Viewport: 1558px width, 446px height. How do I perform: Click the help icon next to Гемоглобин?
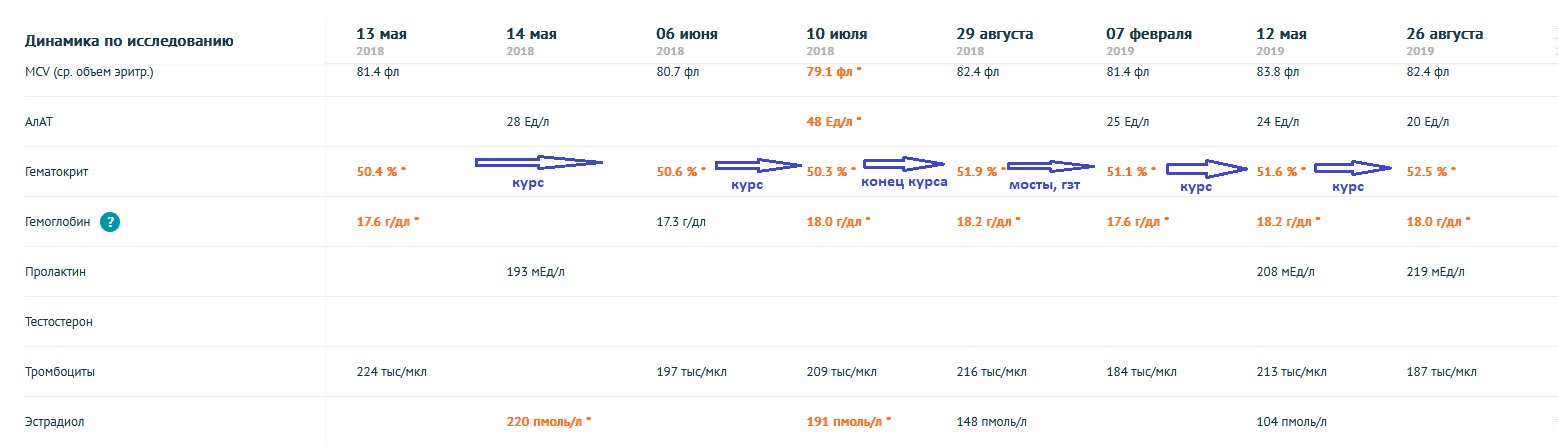pos(110,222)
